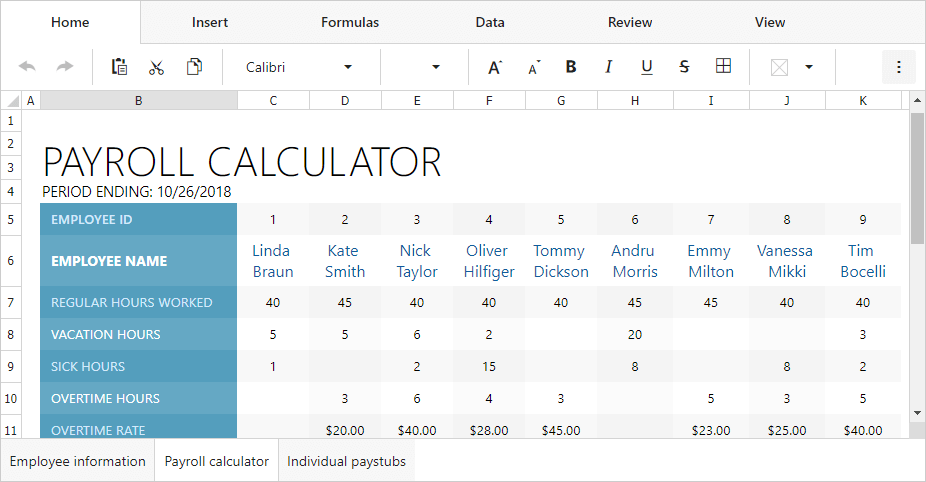The width and height of the screenshot is (926, 482).
Task: Switch to the Formulas ribbon tab
Action: [x=350, y=22]
